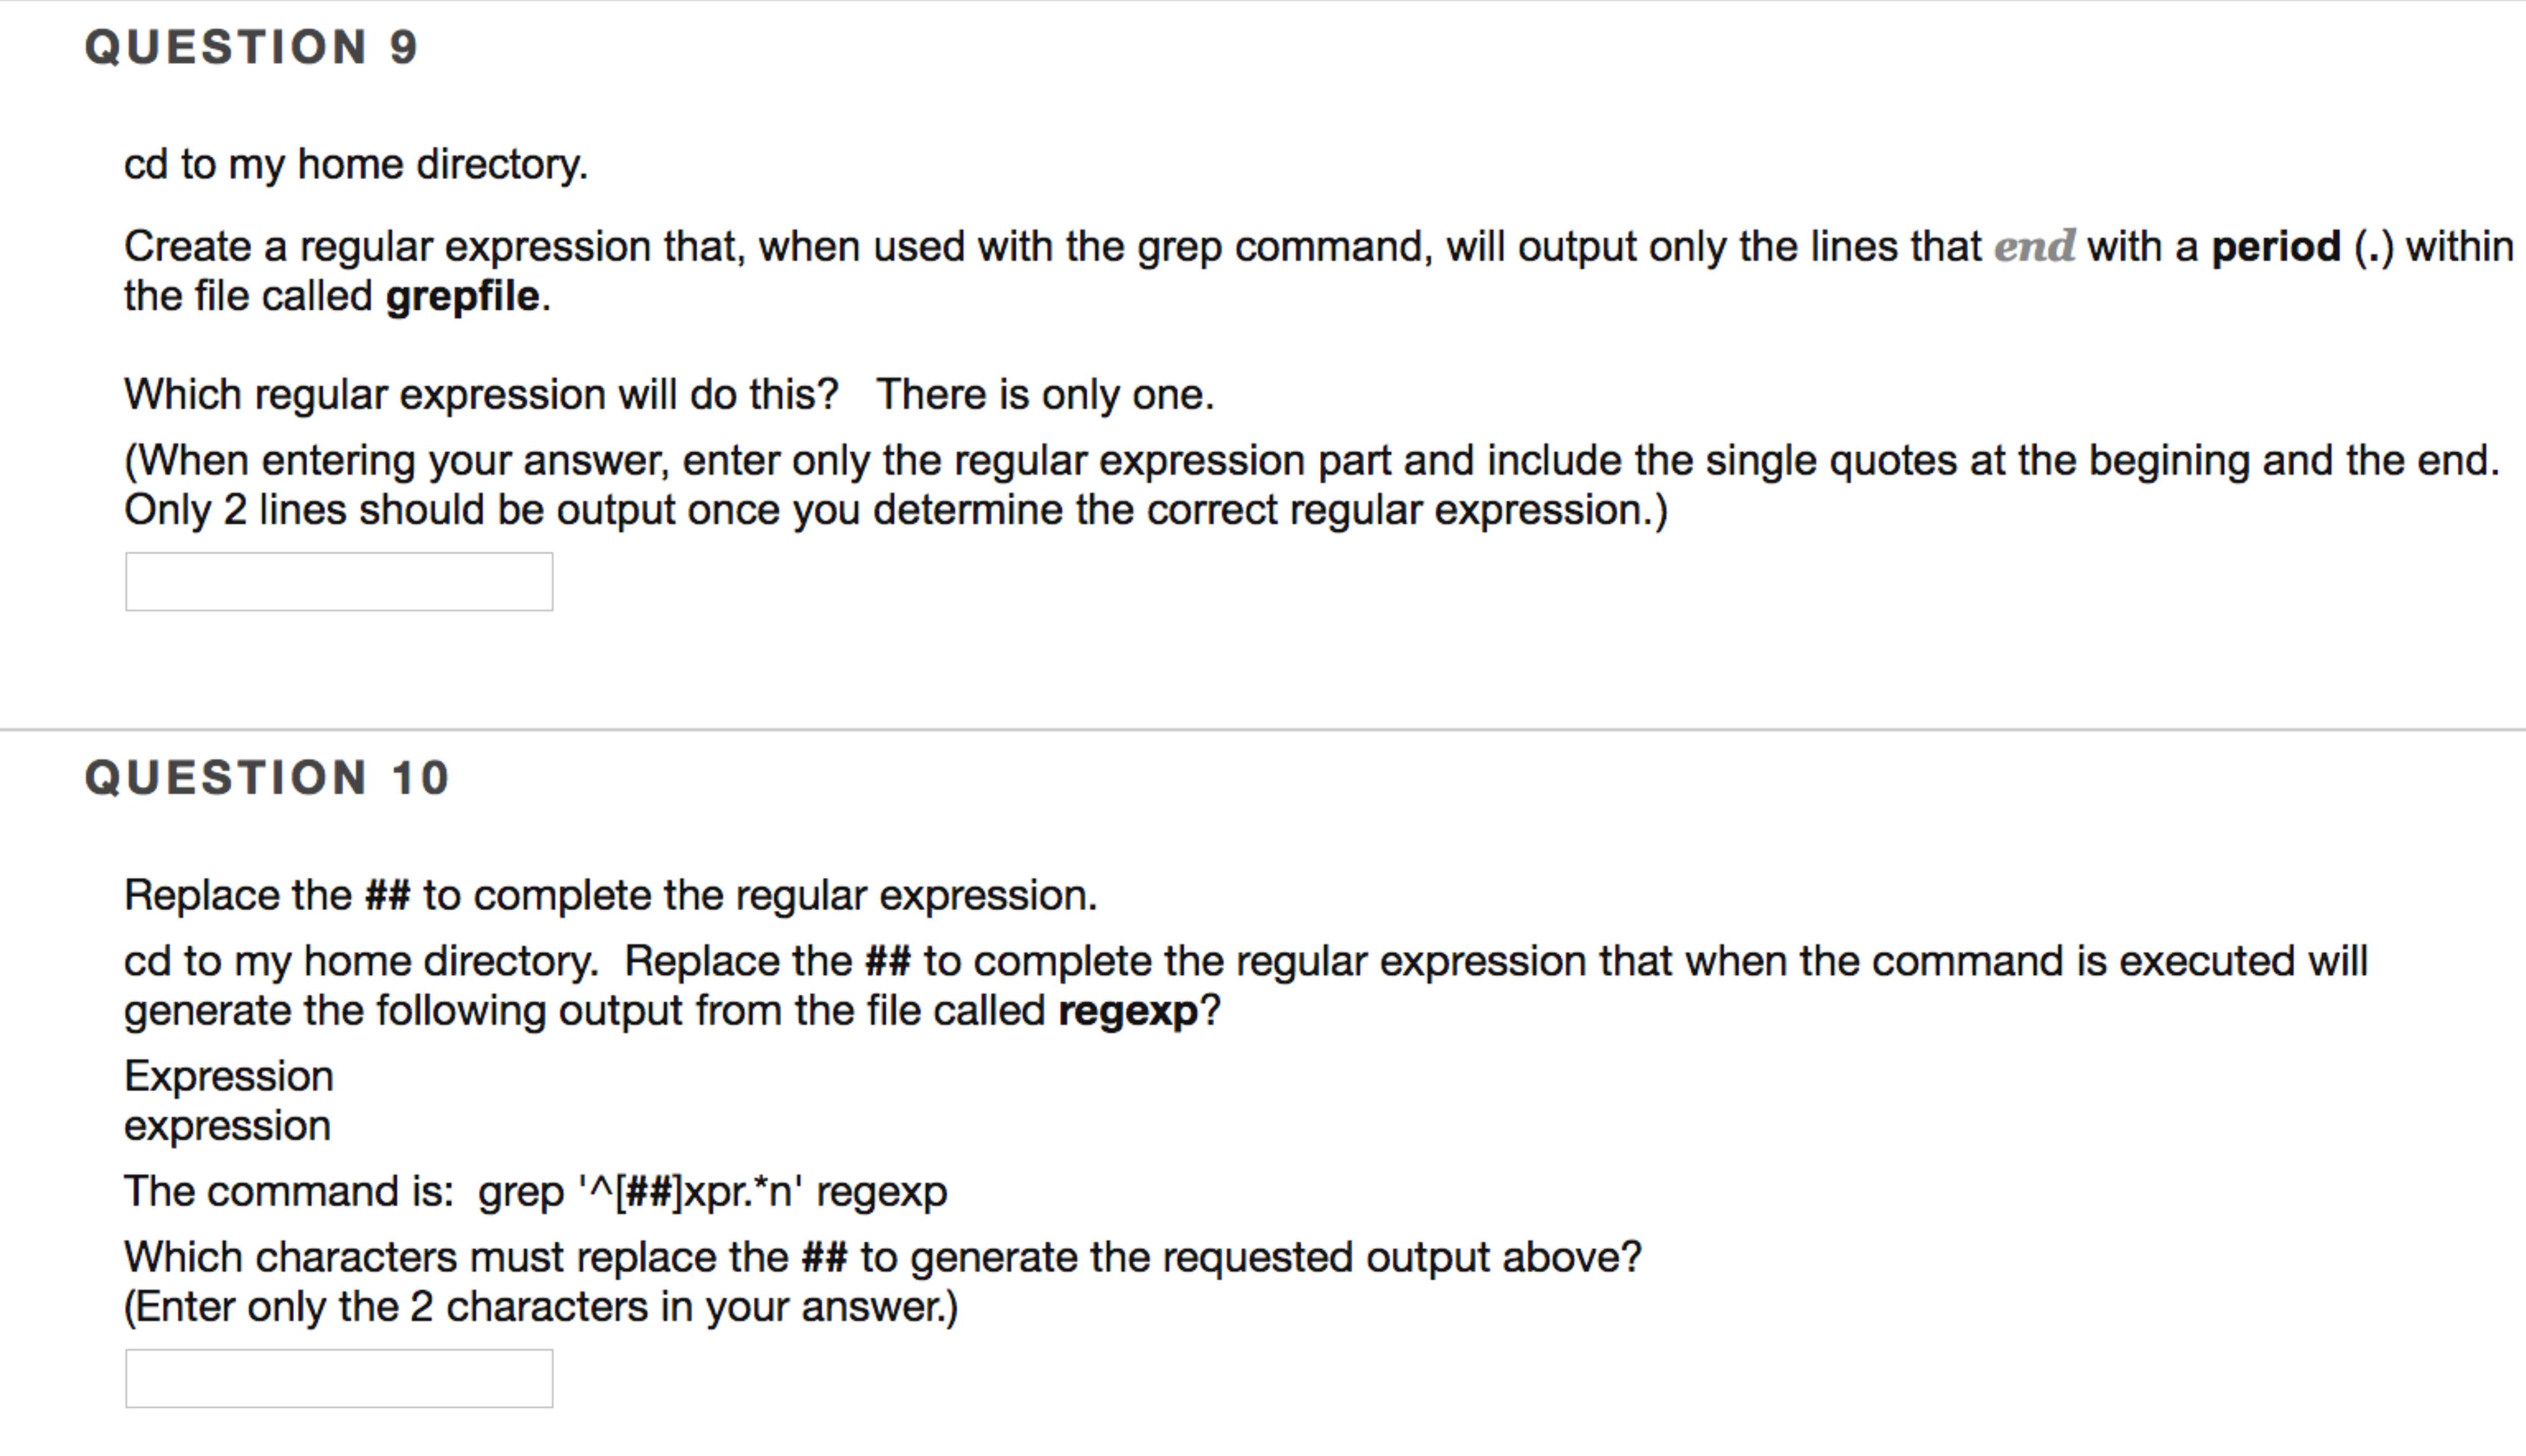Viewport: 2526px width, 1456px height.
Task: Click the QUESTION 10 heading
Action: click(x=267, y=778)
